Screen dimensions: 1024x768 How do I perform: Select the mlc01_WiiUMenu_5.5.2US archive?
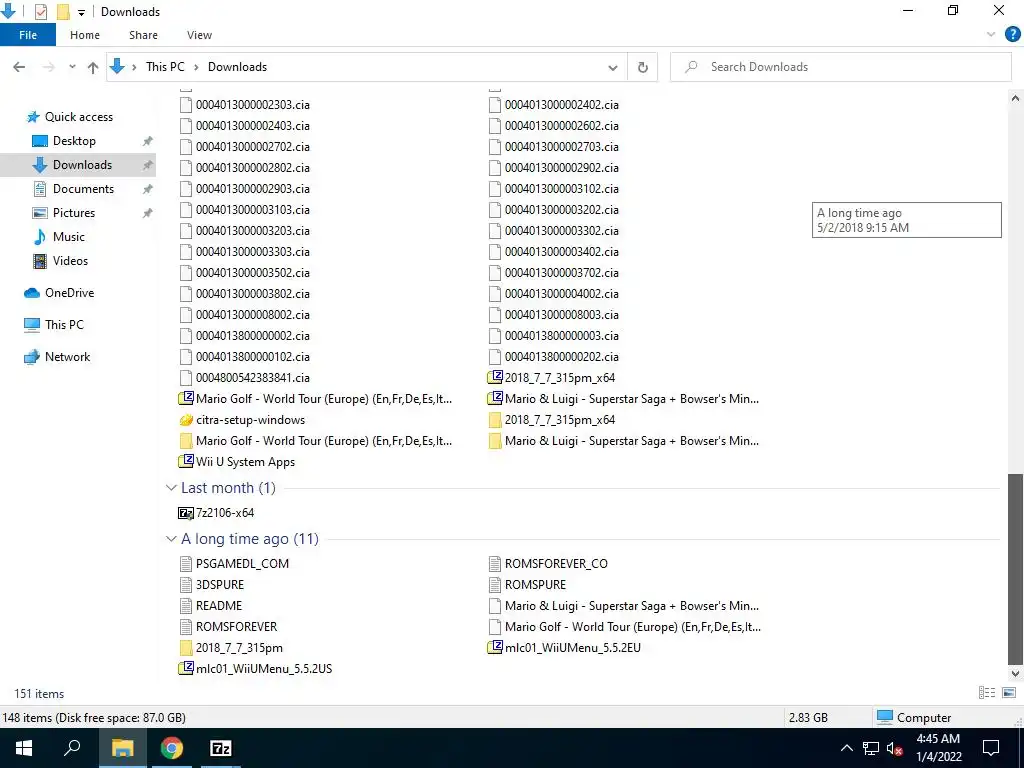(256, 669)
